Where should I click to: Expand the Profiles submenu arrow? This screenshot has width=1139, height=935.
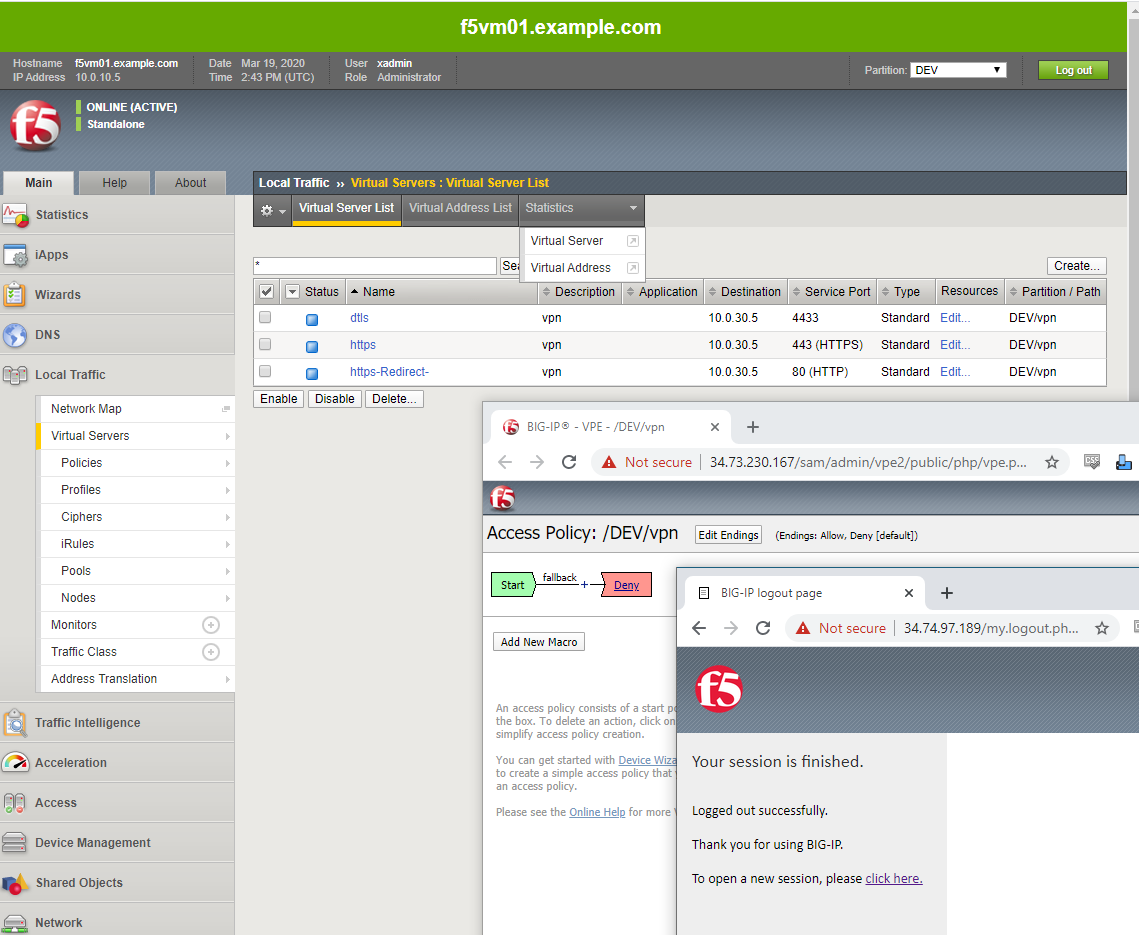[227, 490]
